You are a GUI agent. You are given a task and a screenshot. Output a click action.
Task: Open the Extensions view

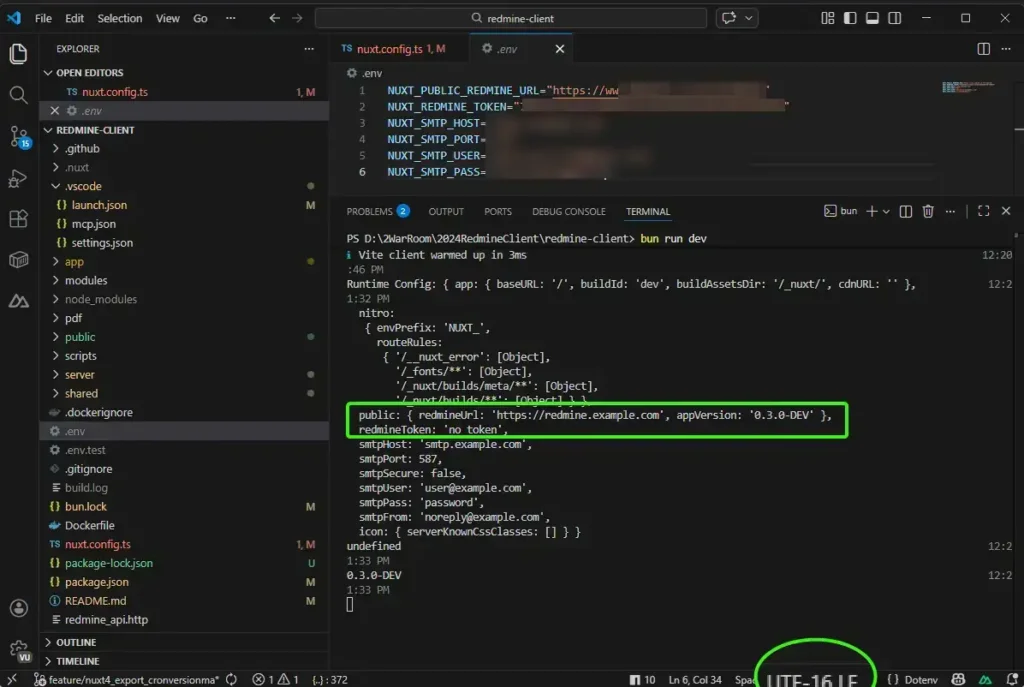point(18,219)
